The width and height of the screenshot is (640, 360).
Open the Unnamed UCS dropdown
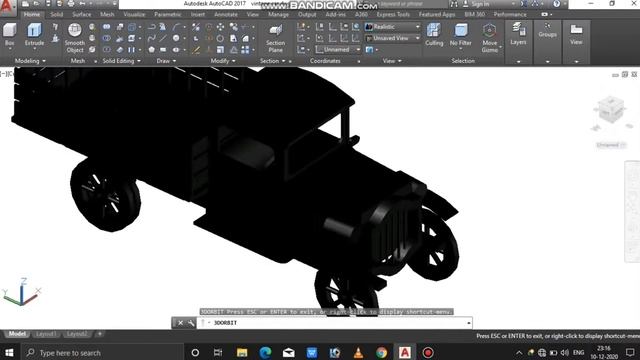coord(338,50)
